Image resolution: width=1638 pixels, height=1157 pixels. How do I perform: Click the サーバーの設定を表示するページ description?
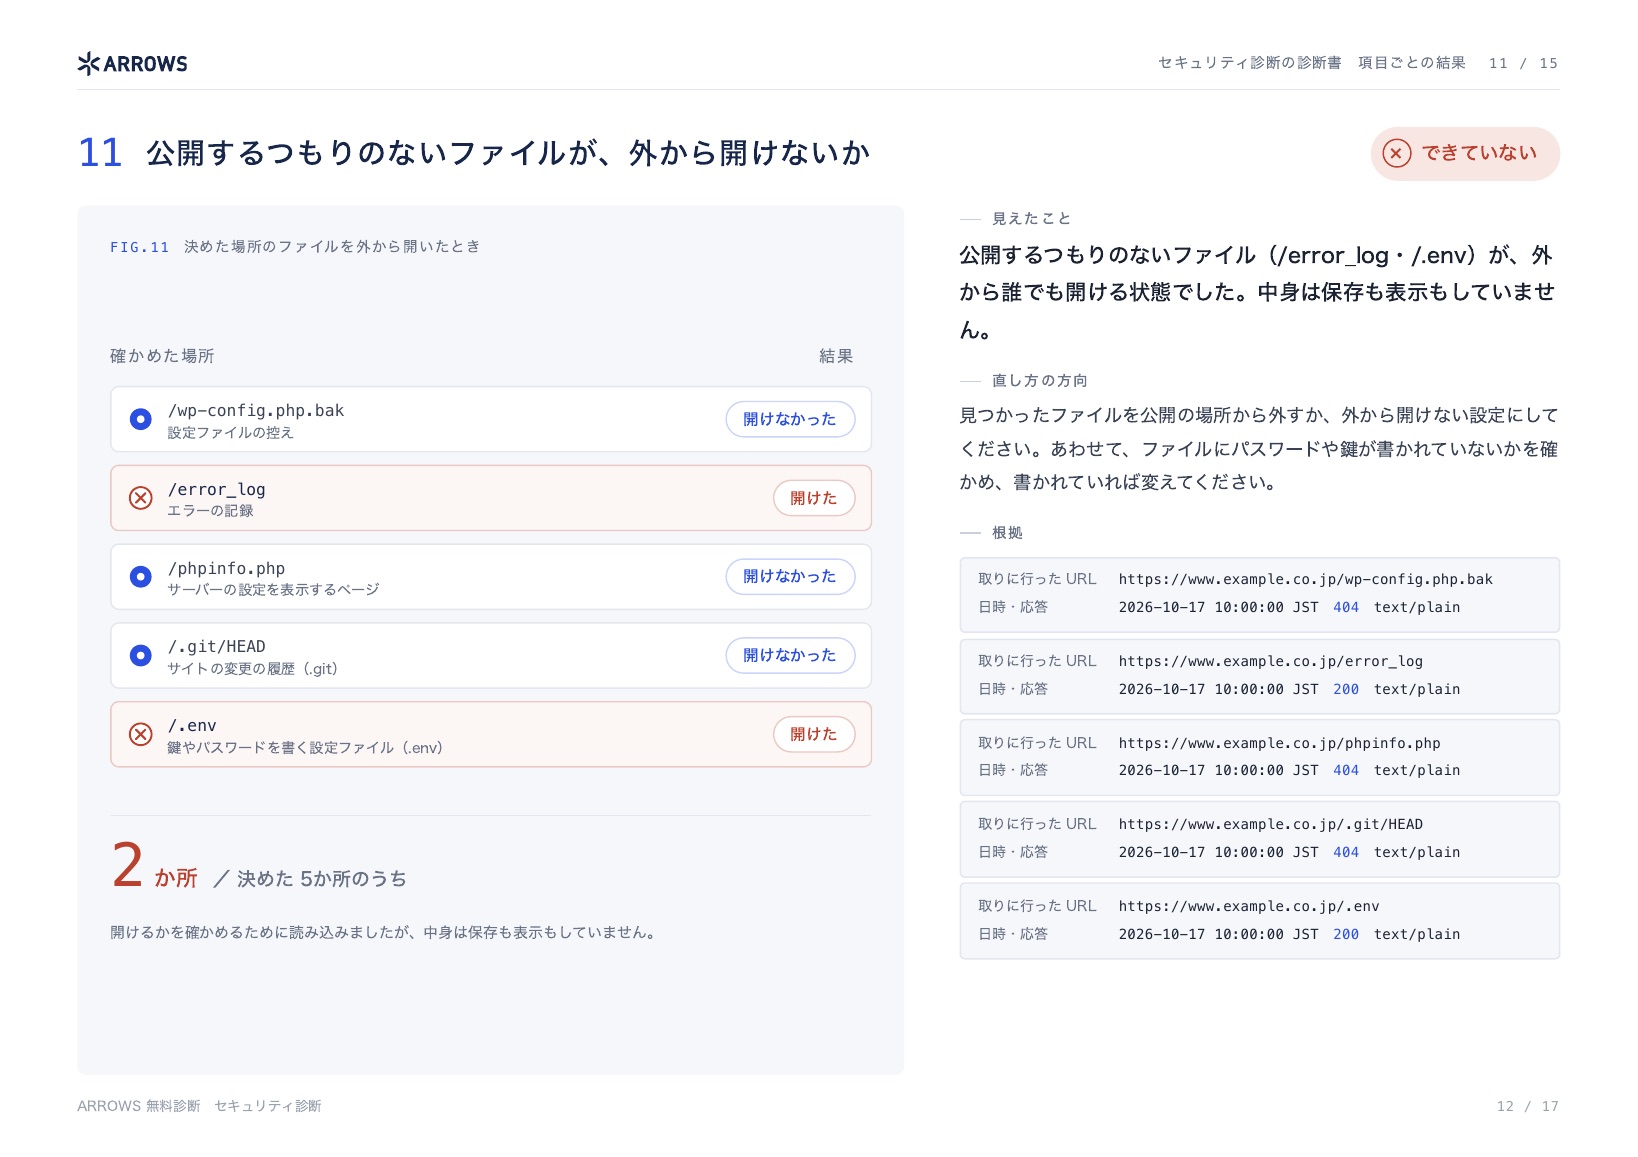273,590
